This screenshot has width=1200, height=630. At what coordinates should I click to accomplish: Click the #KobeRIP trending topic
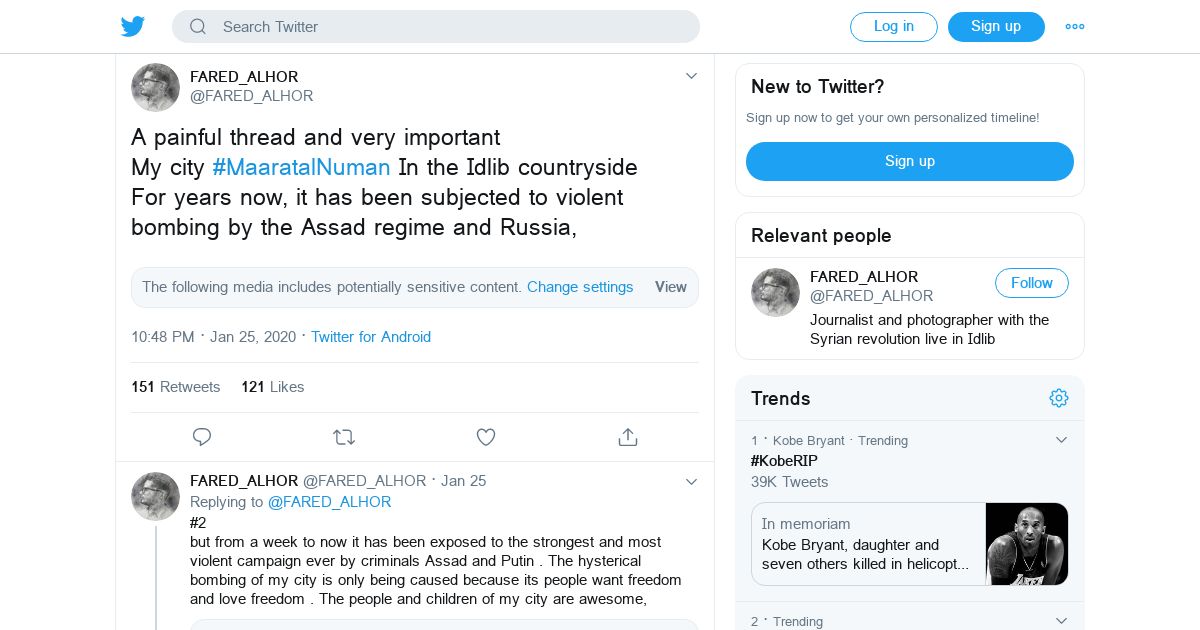[x=784, y=461]
